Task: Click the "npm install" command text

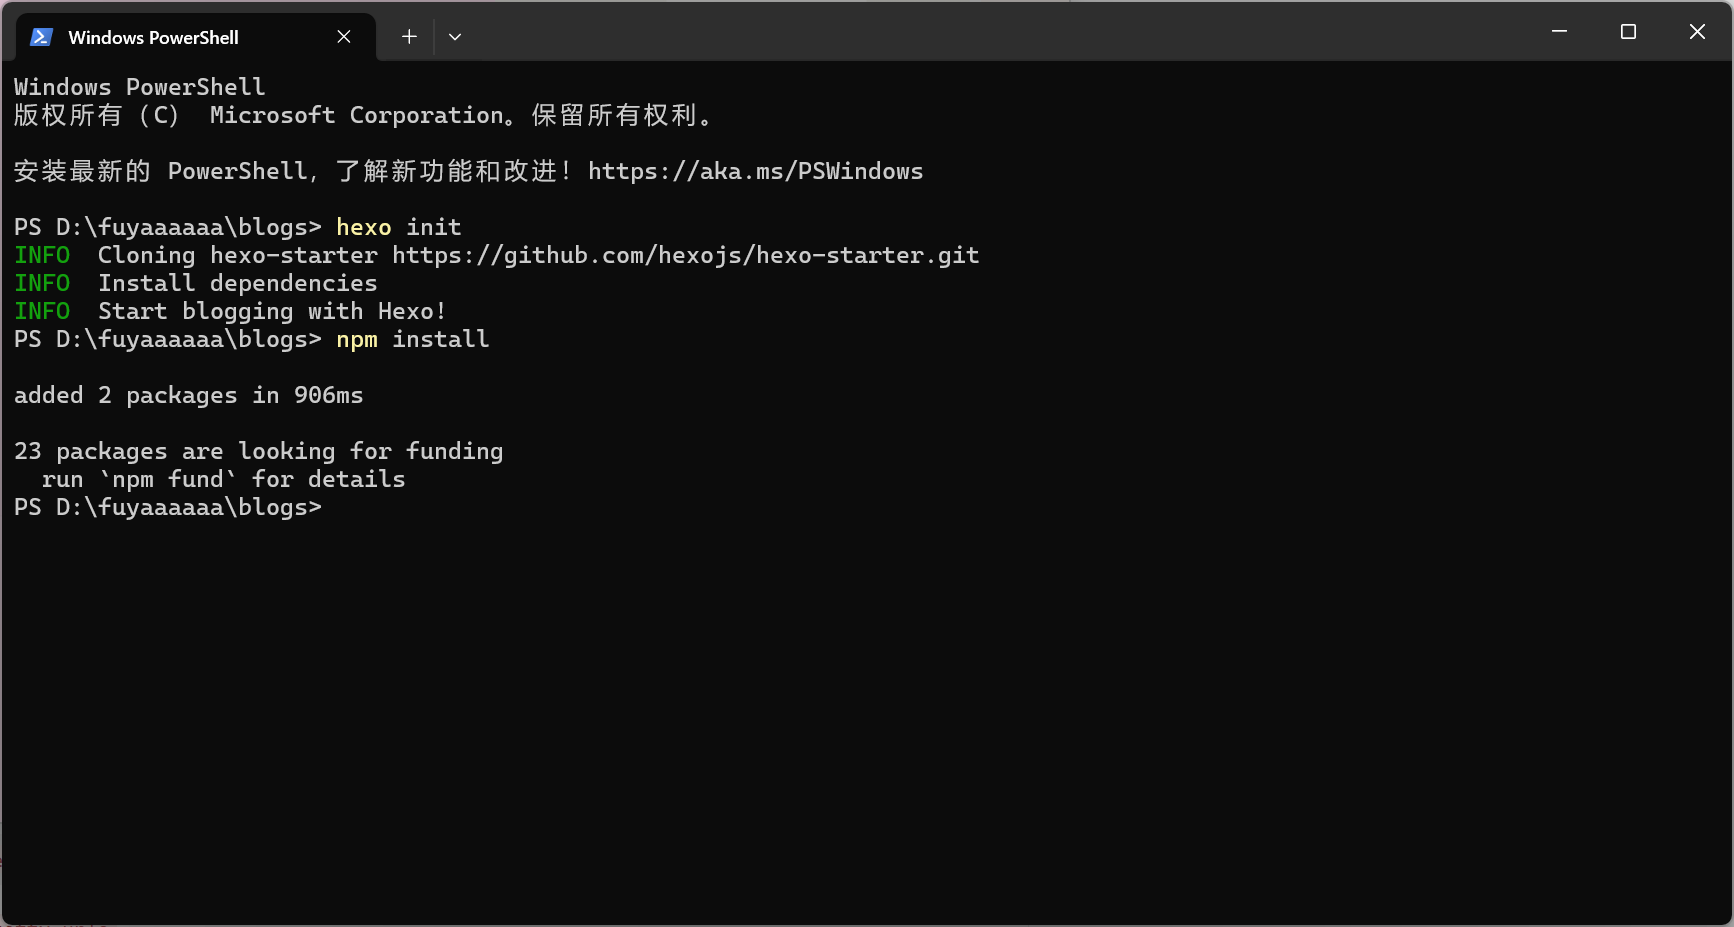Action: coord(412,340)
